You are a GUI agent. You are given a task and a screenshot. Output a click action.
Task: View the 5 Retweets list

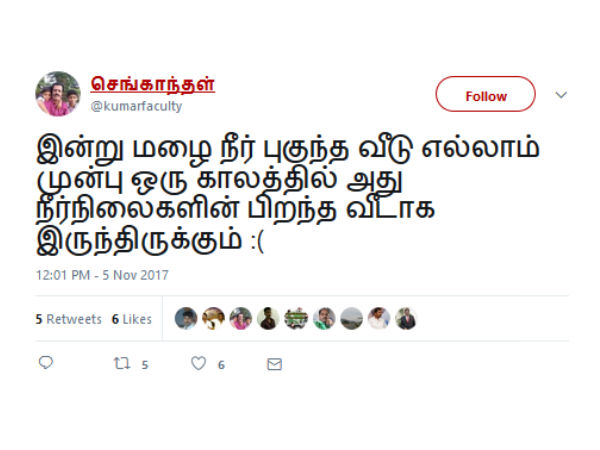click(68, 319)
